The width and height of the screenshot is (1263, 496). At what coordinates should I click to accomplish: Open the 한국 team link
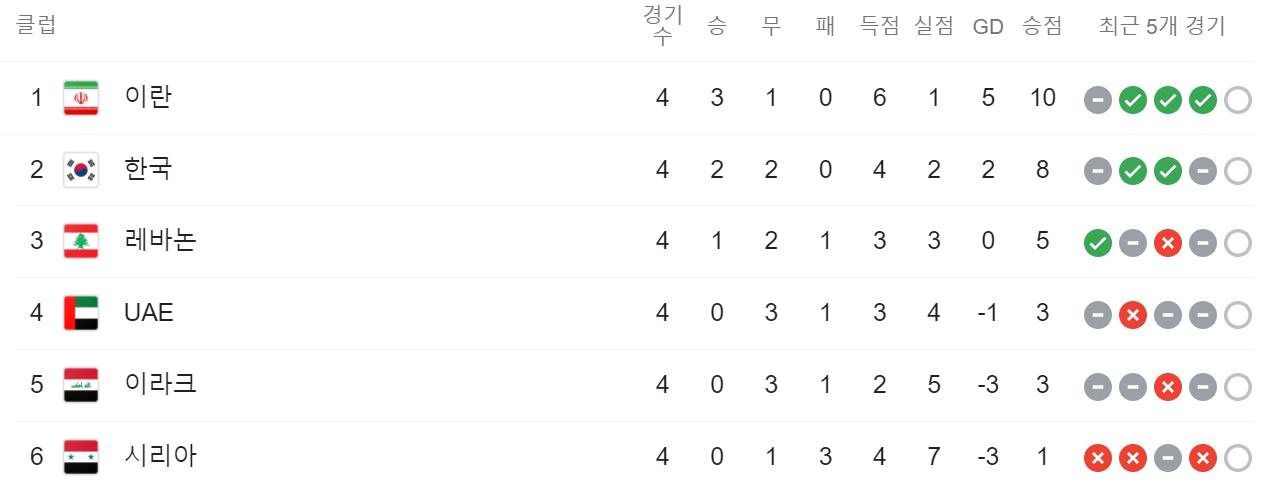click(148, 169)
